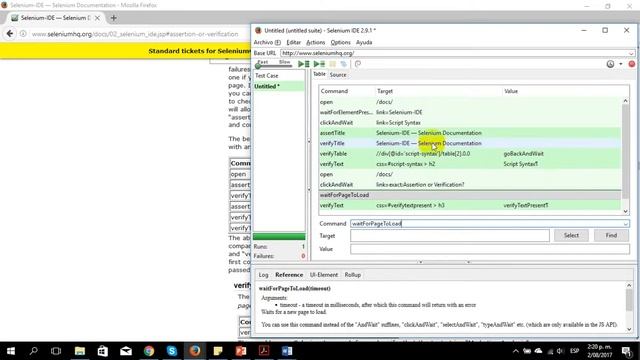Select the open /docs/ first row
640x360 pixels.
tap(470, 102)
